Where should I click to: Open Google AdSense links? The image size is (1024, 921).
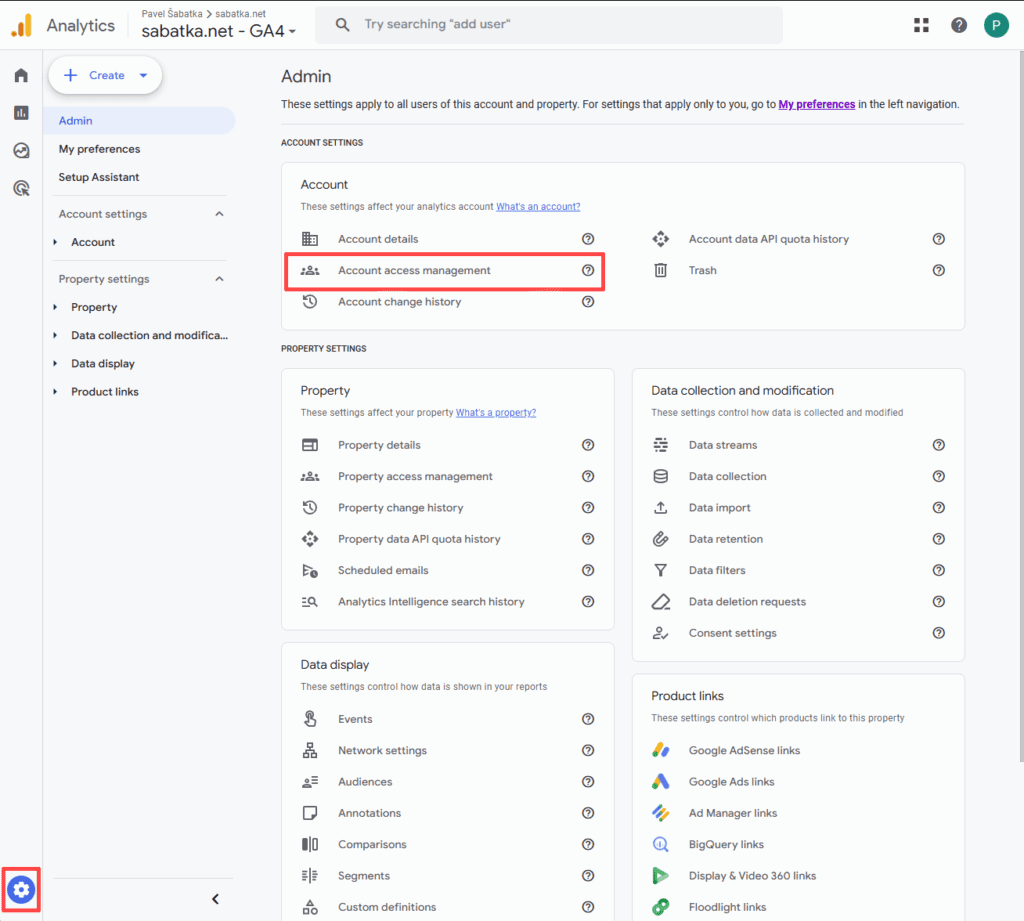tap(744, 751)
